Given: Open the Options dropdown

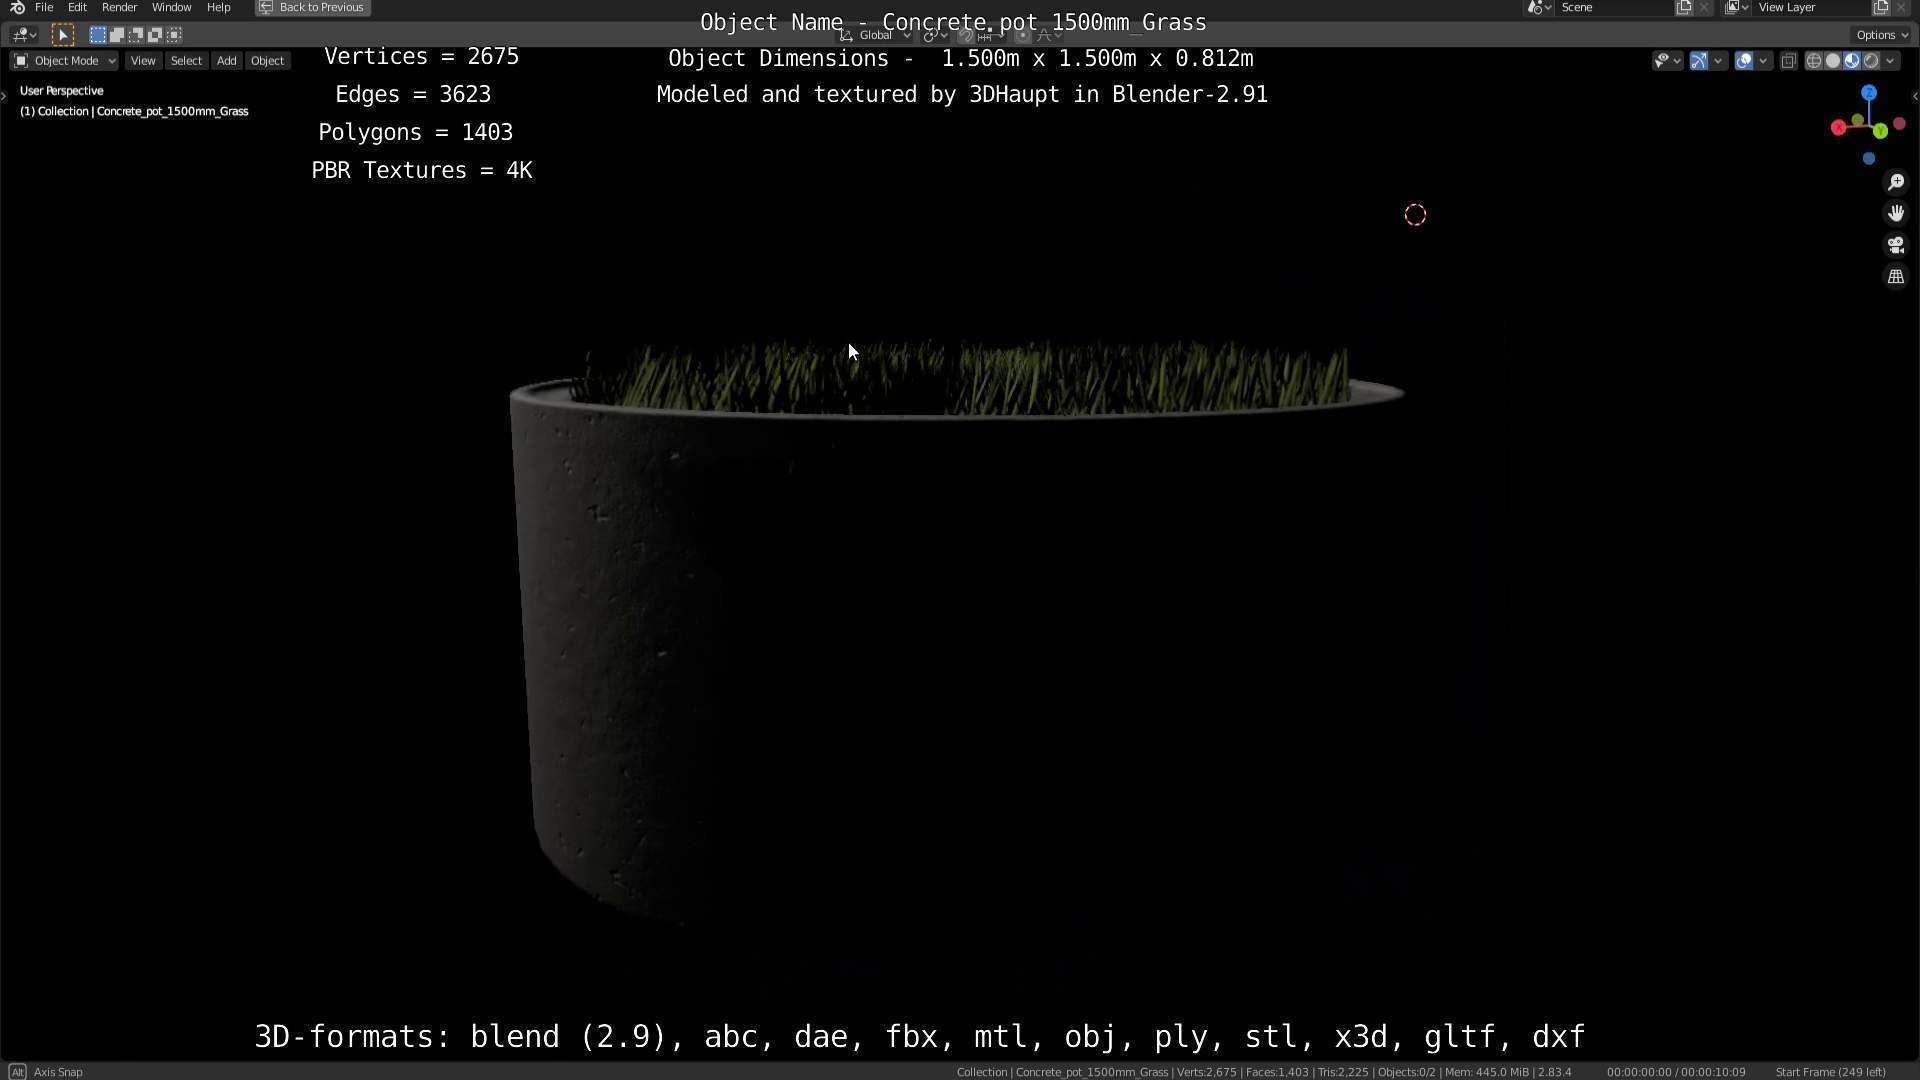Looking at the screenshot, I should pos(1881,35).
